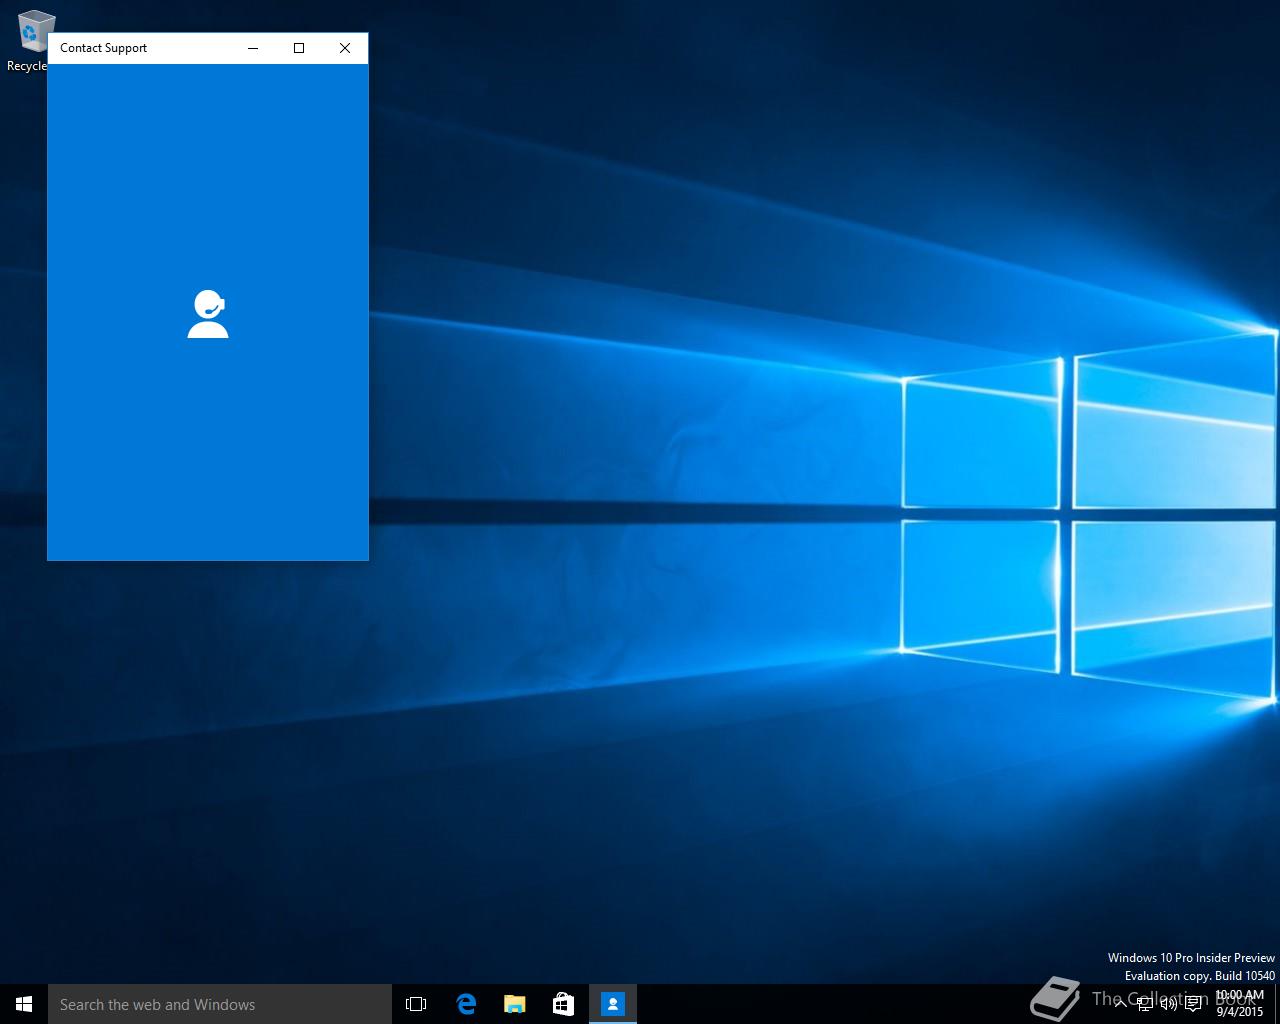Show hidden system tray icons

click(1120, 1004)
